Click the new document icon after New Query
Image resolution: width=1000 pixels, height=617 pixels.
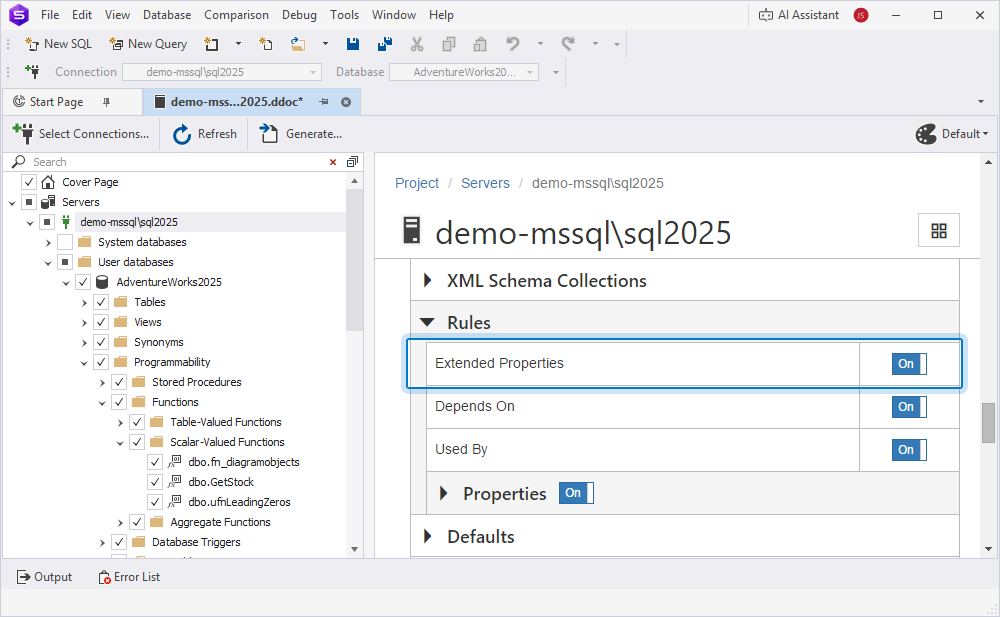pyautogui.click(x=211, y=43)
